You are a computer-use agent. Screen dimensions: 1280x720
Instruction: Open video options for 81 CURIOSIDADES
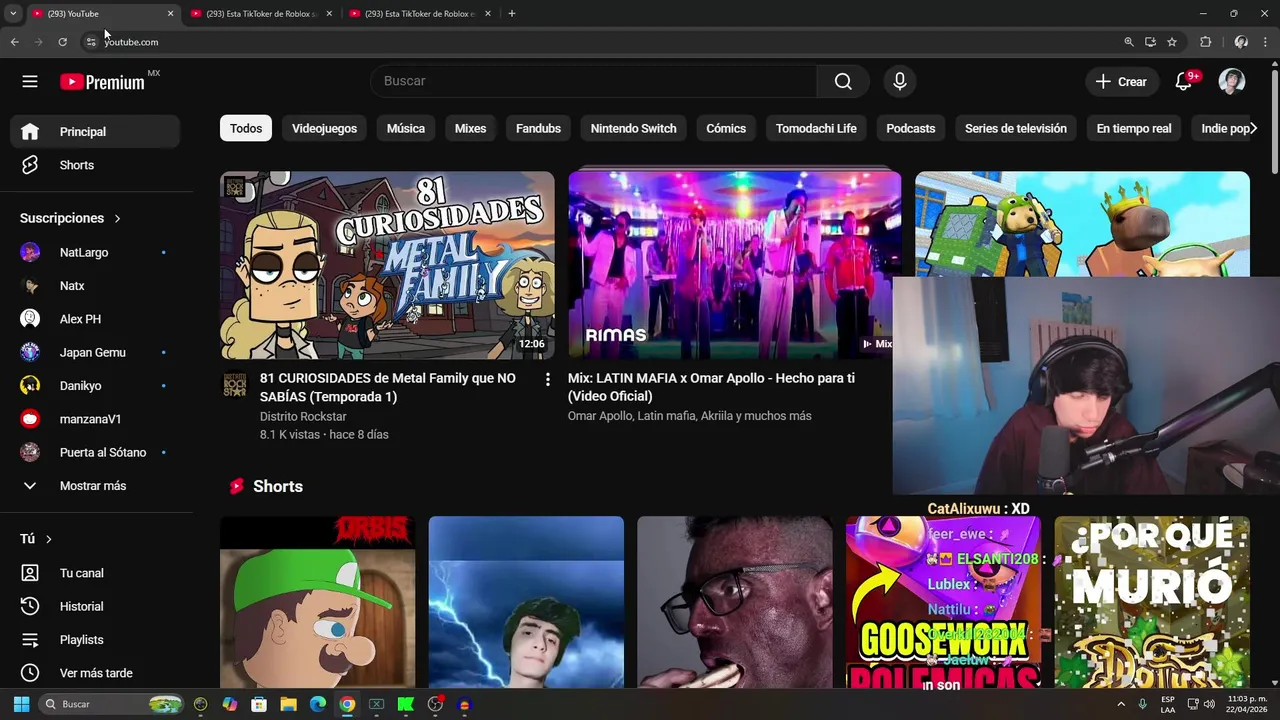[547, 379]
